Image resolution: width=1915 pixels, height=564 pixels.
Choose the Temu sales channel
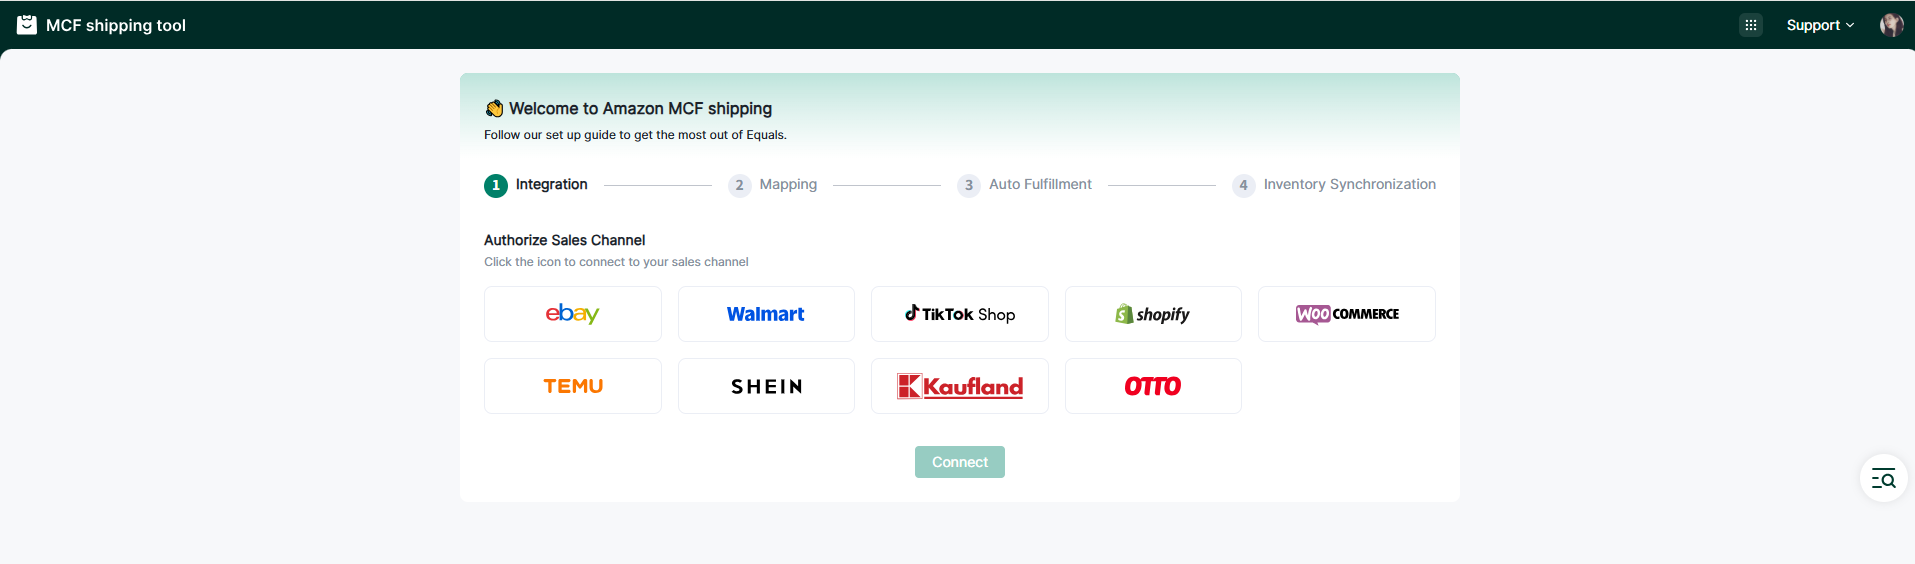click(x=572, y=386)
